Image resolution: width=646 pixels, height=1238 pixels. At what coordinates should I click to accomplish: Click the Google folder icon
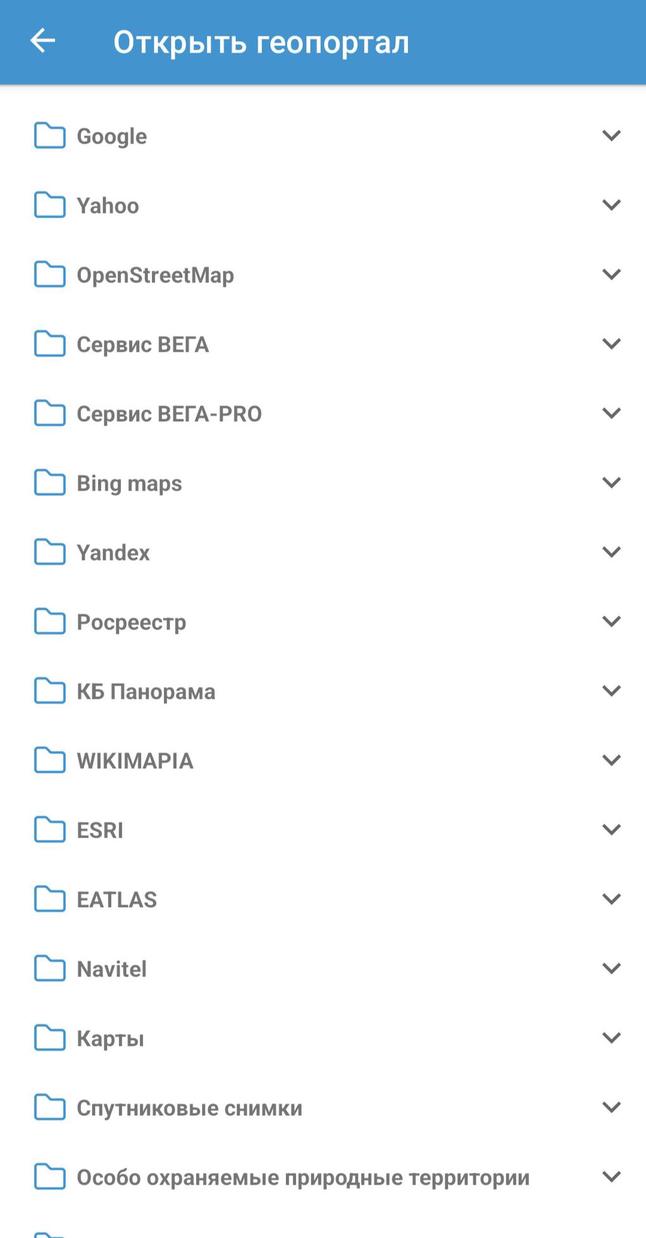(49, 135)
